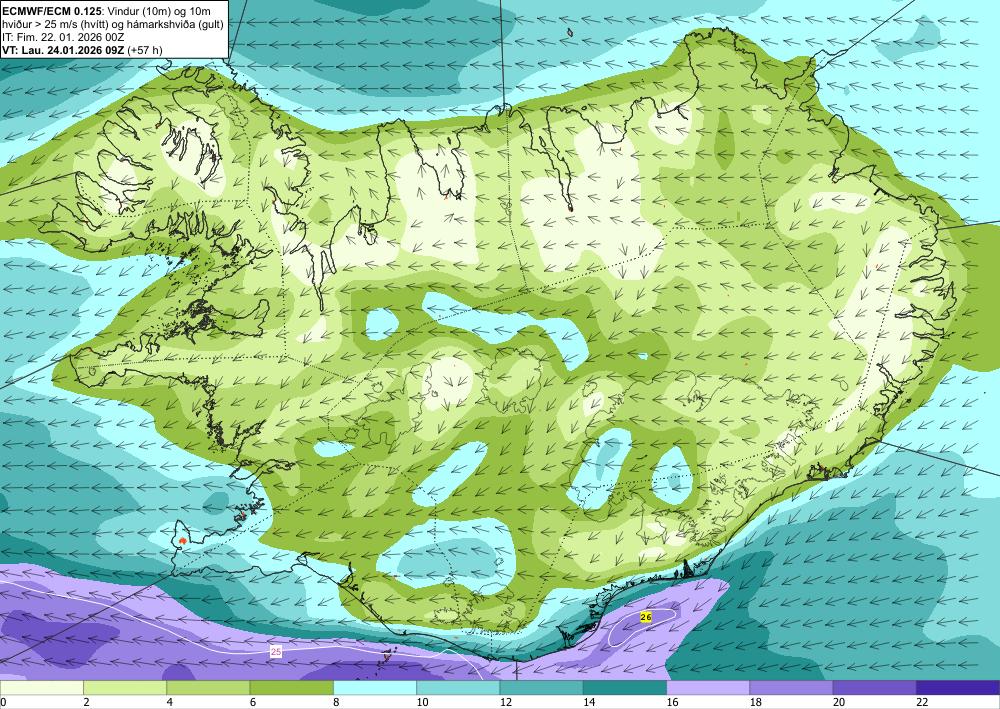Select the 14–16 m/s dark teal swatch

coord(625,687)
